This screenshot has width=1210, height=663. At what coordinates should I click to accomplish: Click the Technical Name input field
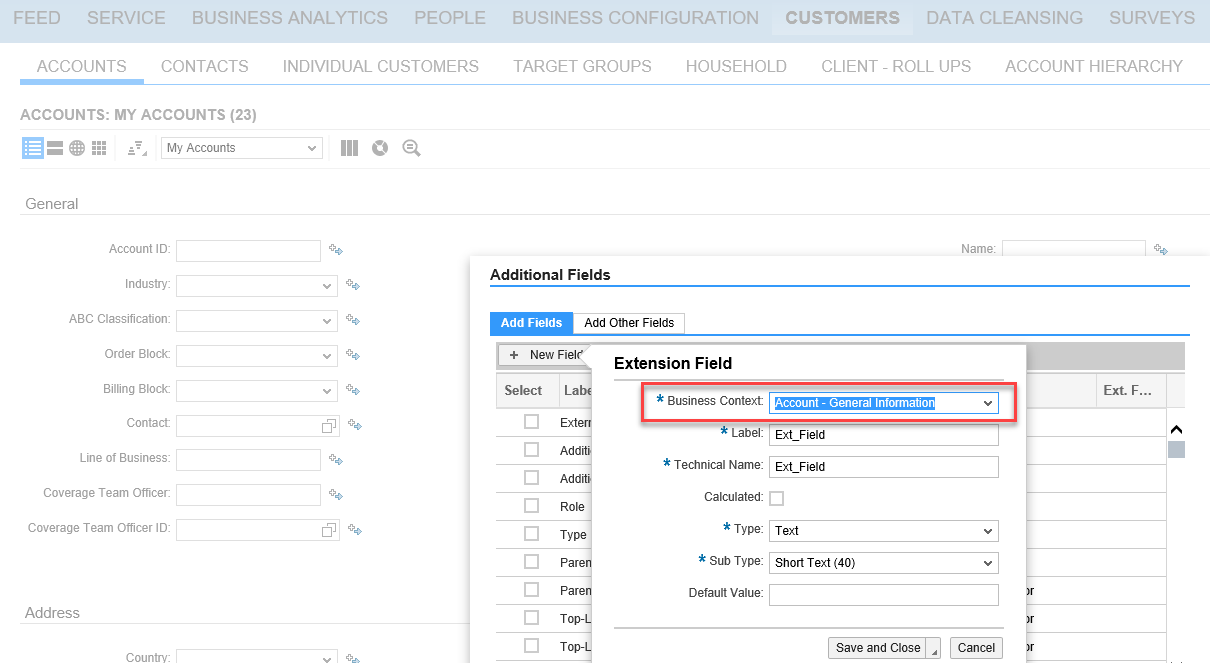click(884, 467)
